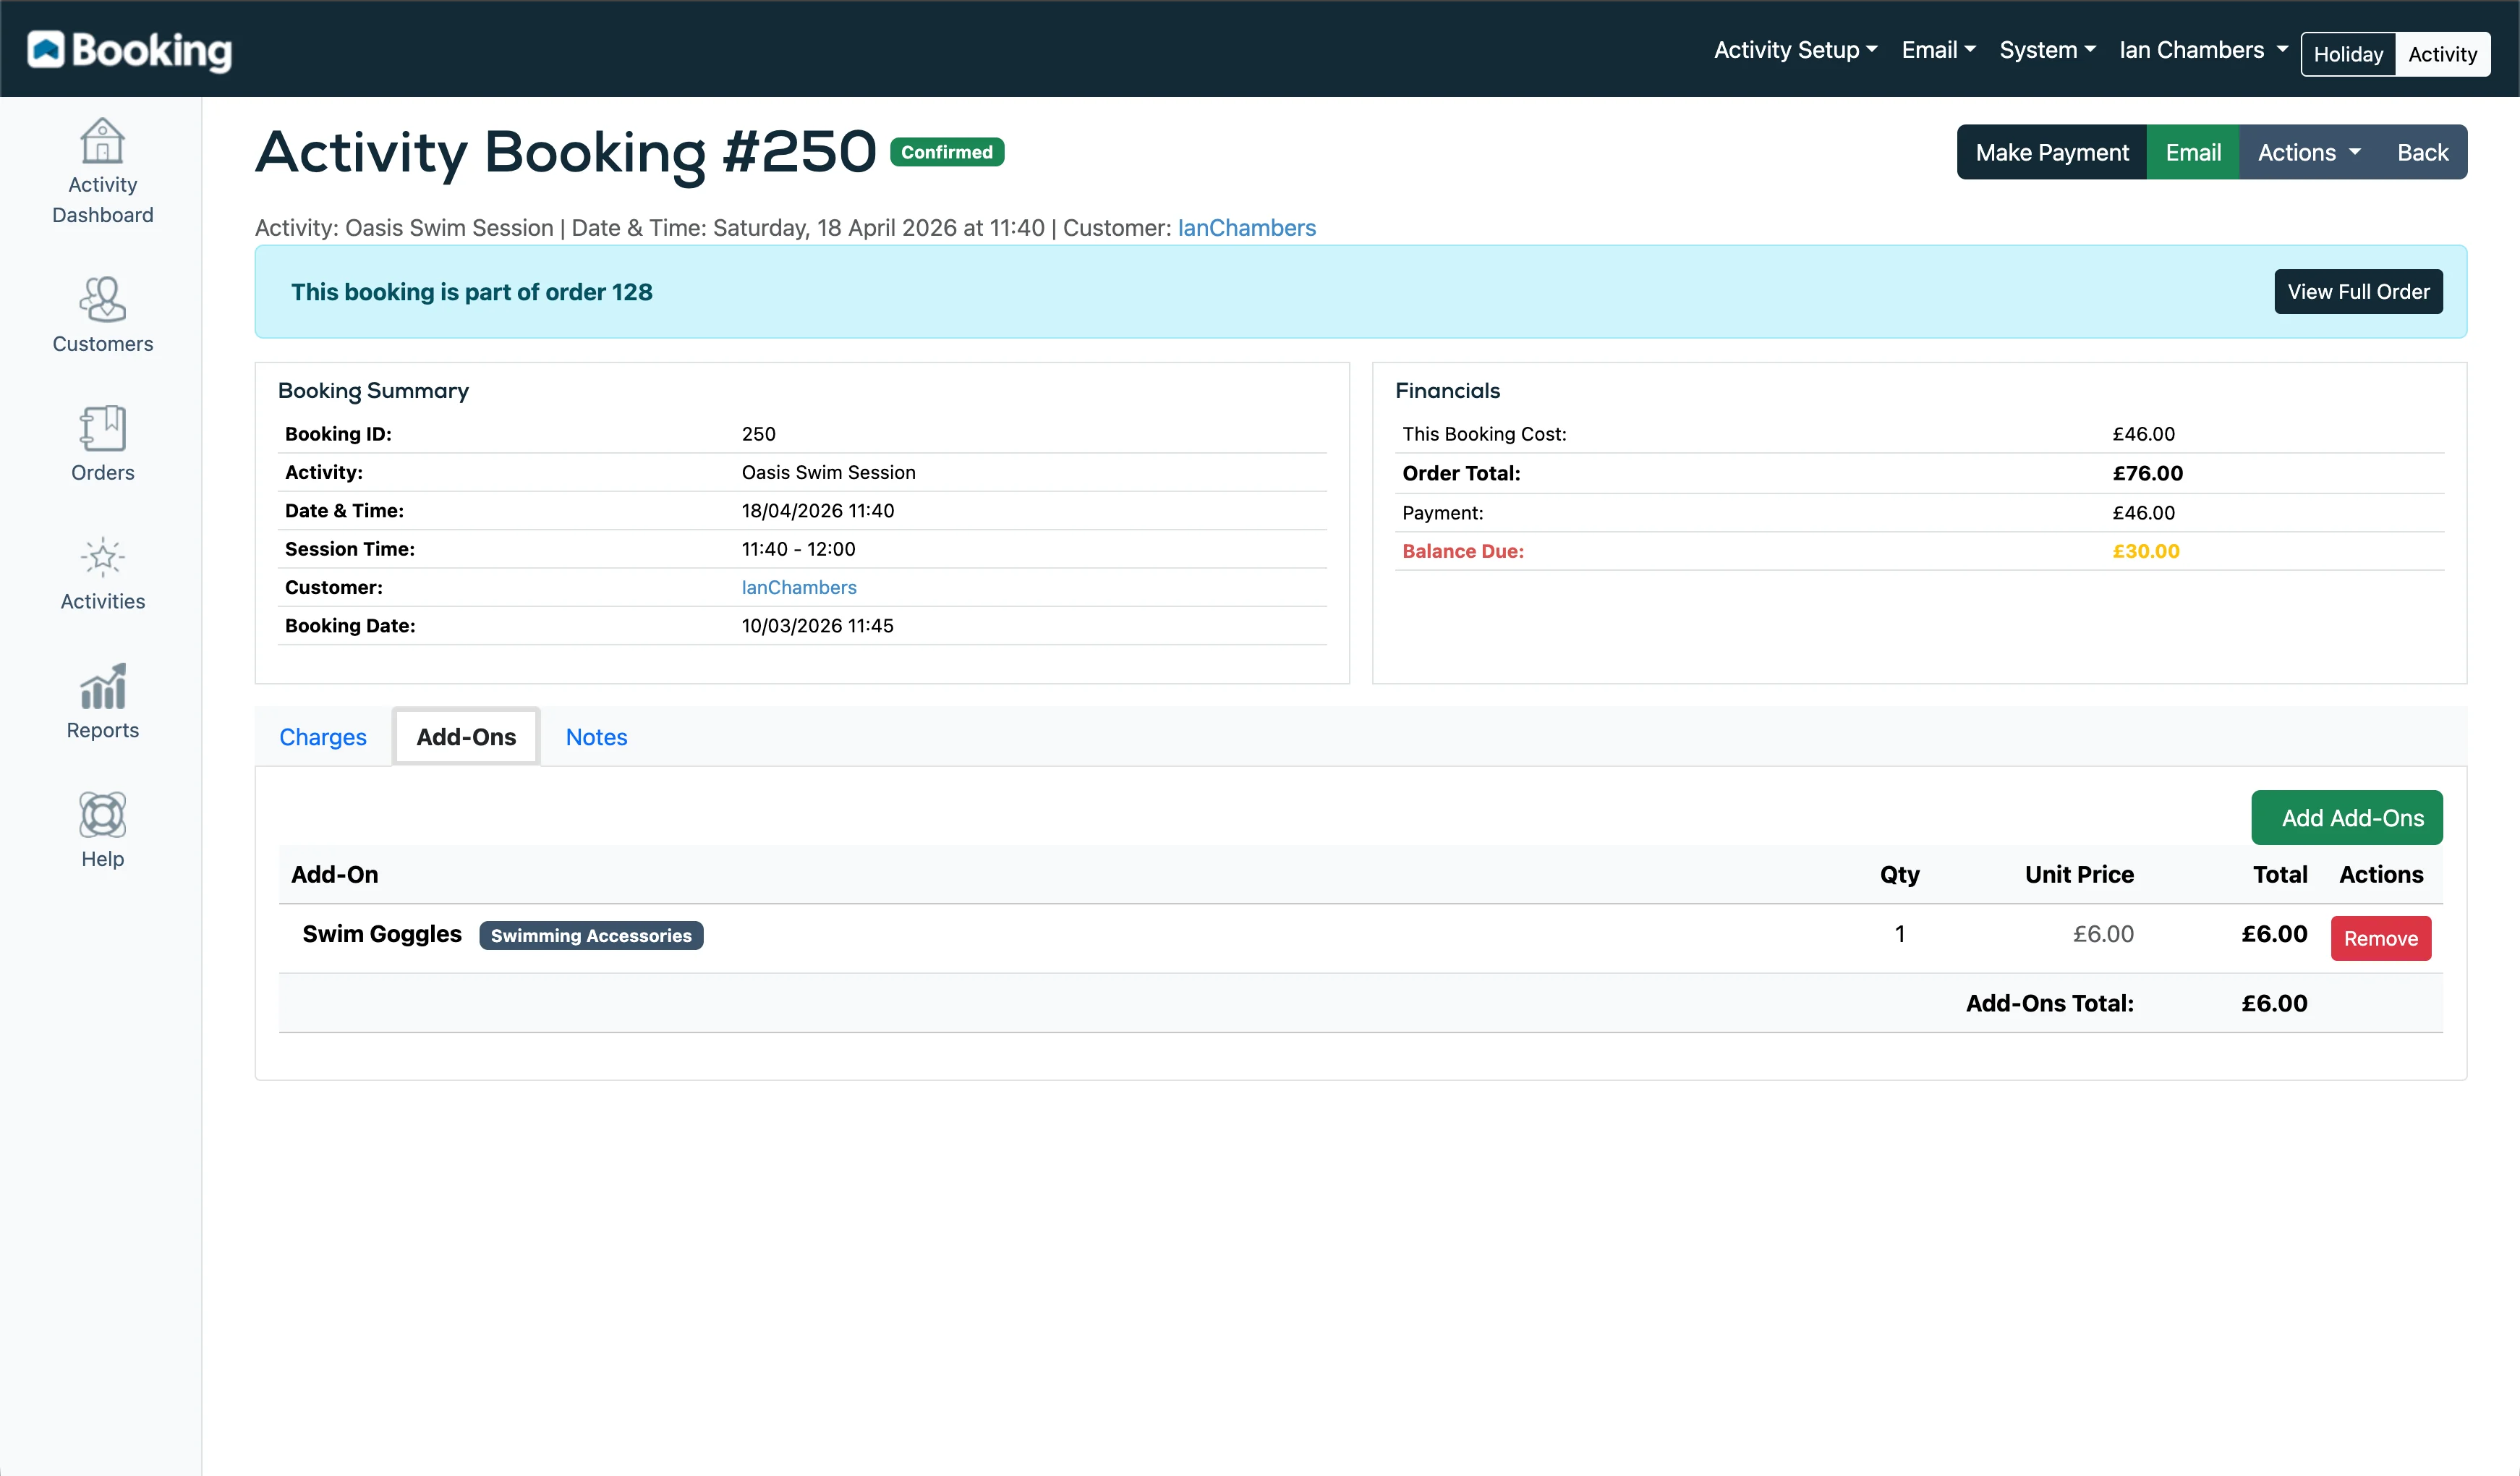Click the Session Time 11:40 - 12:00 value
The width and height of the screenshot is (2520, 1476).
(x=798, y=549)
